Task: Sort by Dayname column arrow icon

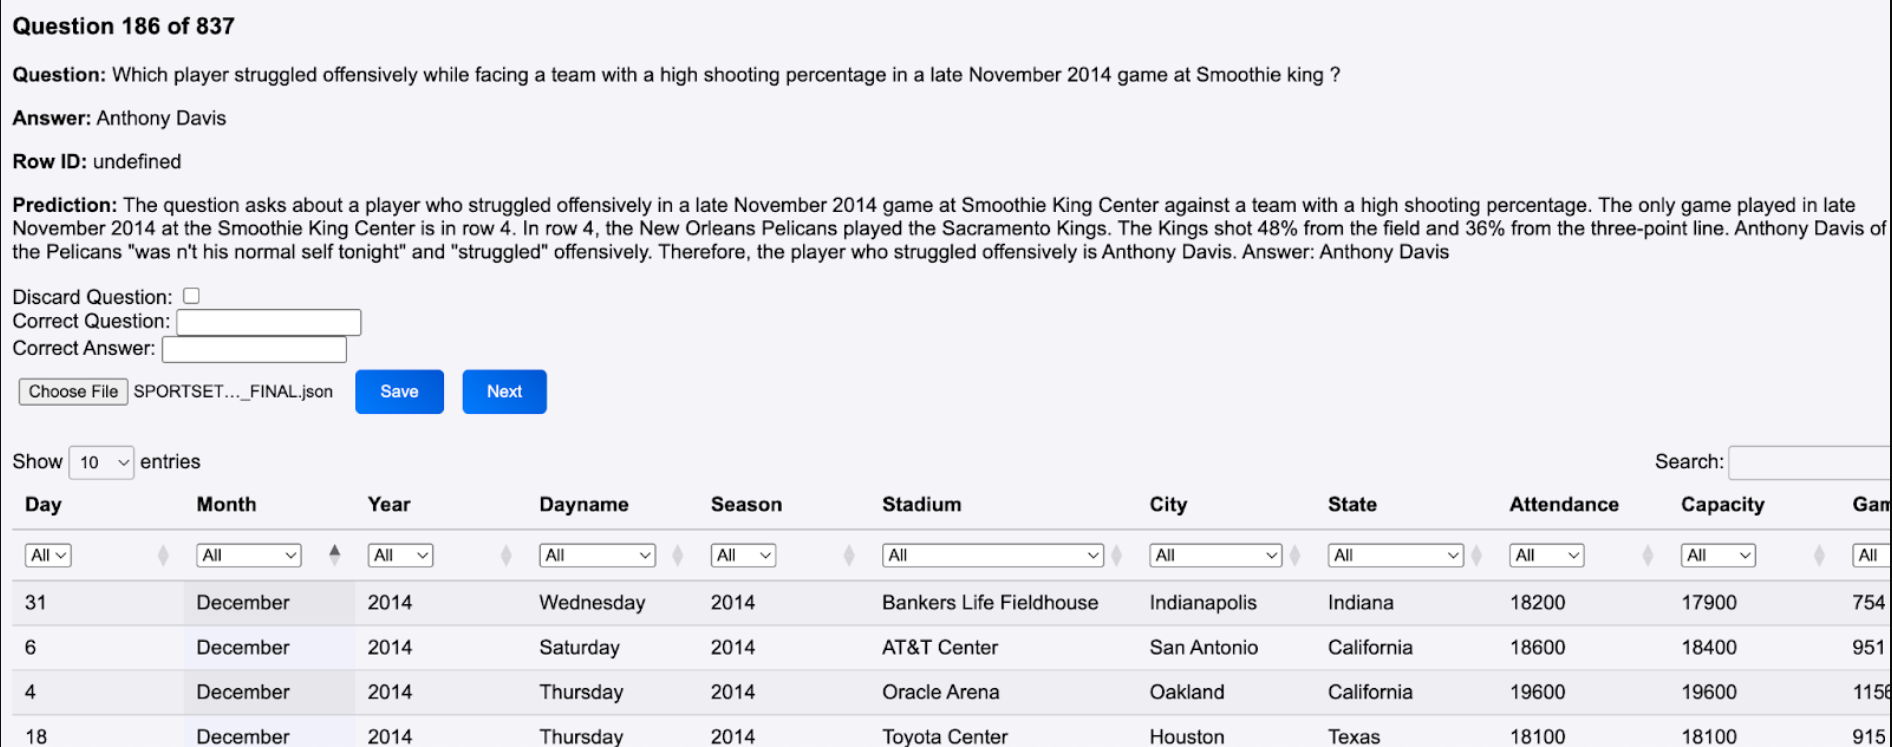Action: (677, 555)
